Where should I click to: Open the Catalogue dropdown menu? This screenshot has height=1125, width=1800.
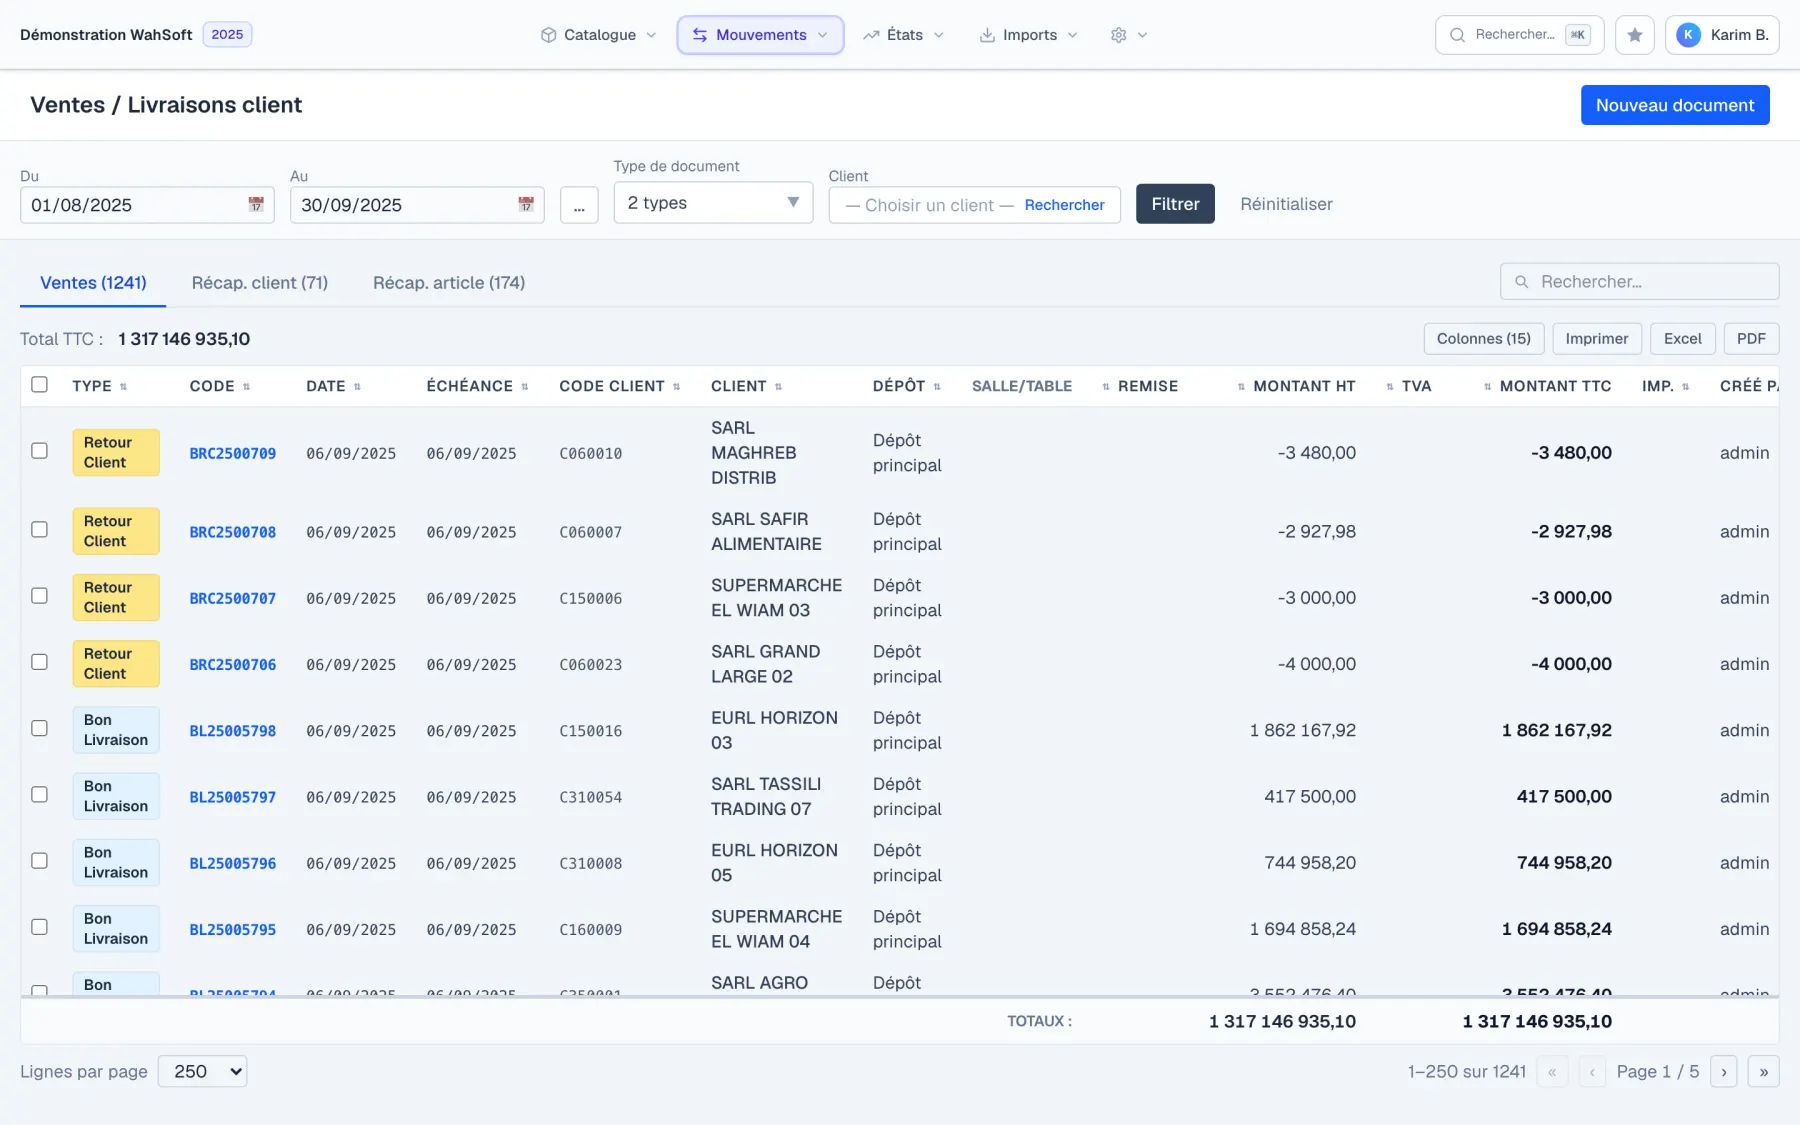click(598, 35)
